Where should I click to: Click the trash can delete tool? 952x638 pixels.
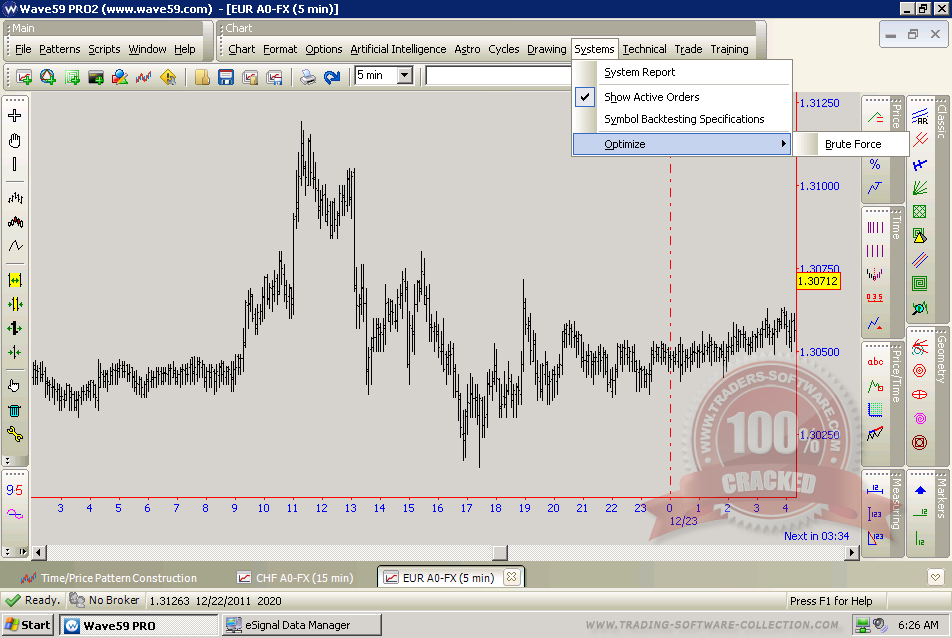click(15, 410)
